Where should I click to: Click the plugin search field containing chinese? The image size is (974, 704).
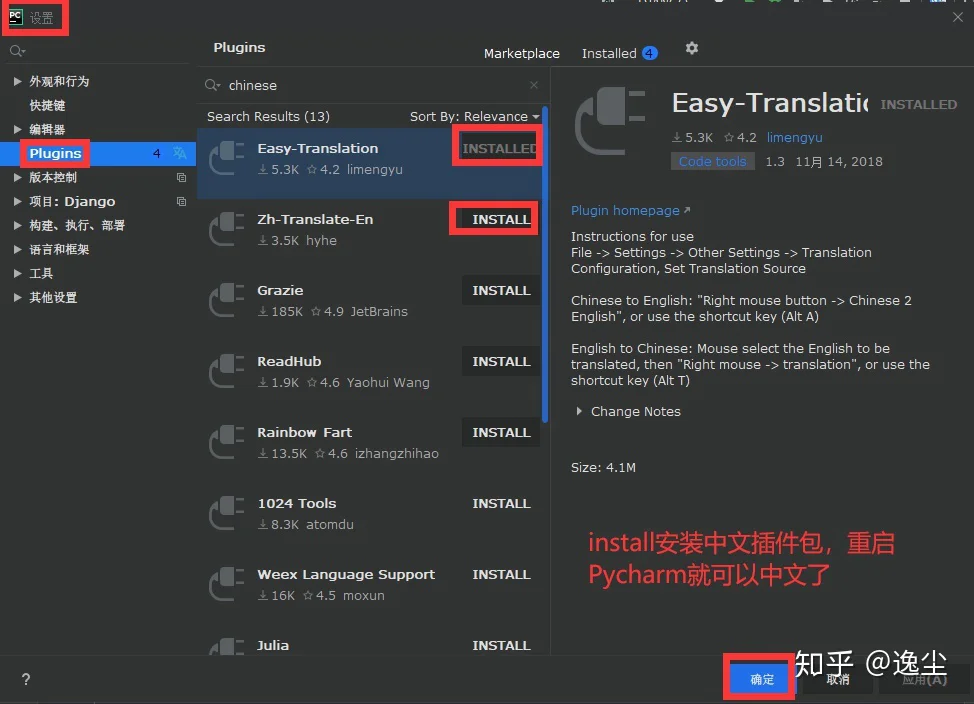click(373, 85)
